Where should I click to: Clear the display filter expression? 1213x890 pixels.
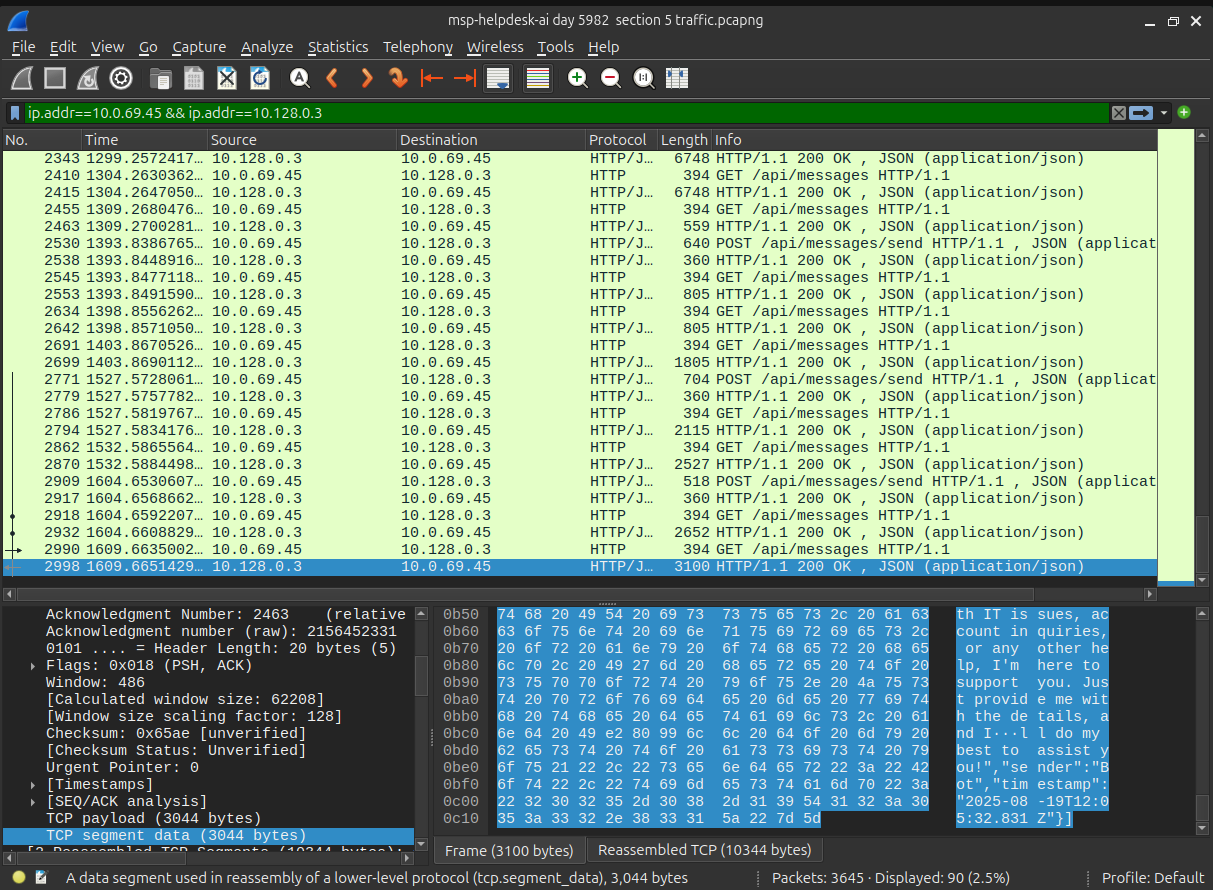pyautogui.click(x=1119, y=113)
